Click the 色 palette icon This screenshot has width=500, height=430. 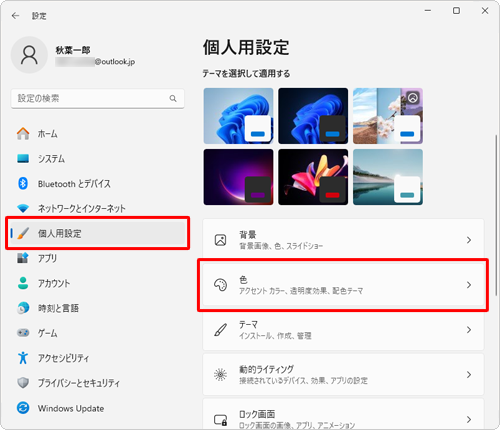pos(220,285)
